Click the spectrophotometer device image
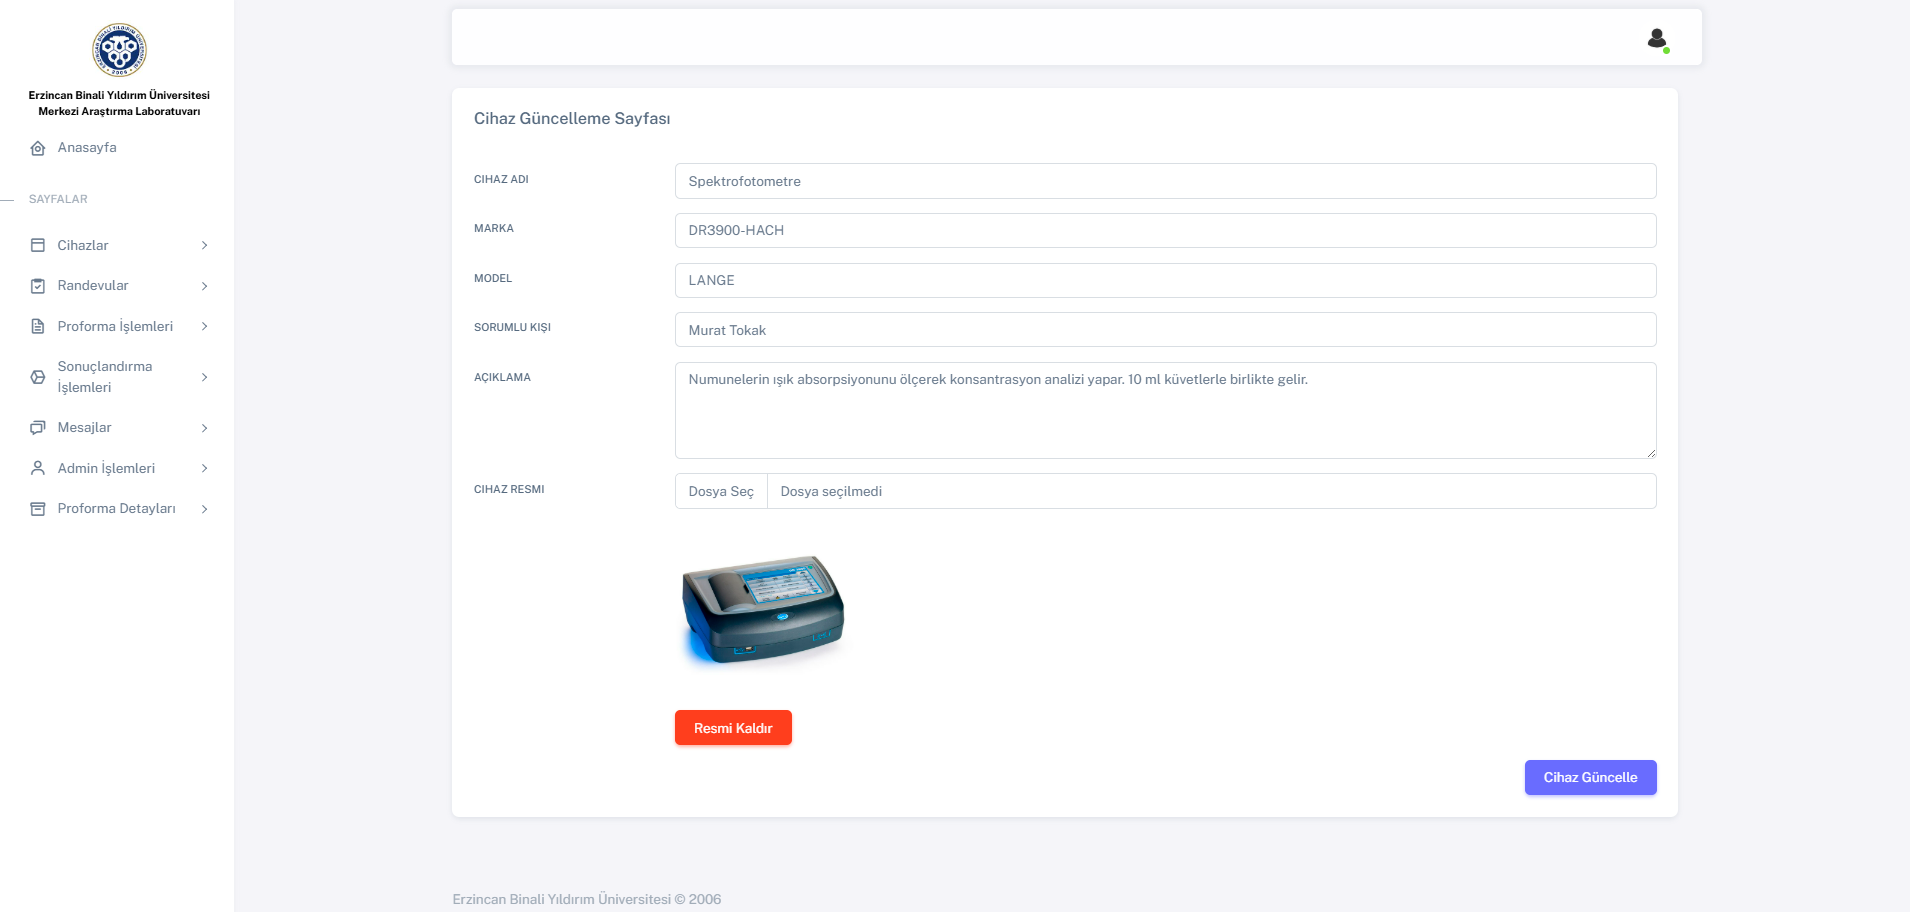This screenshot has width=1910, height=912. [763, 610]
